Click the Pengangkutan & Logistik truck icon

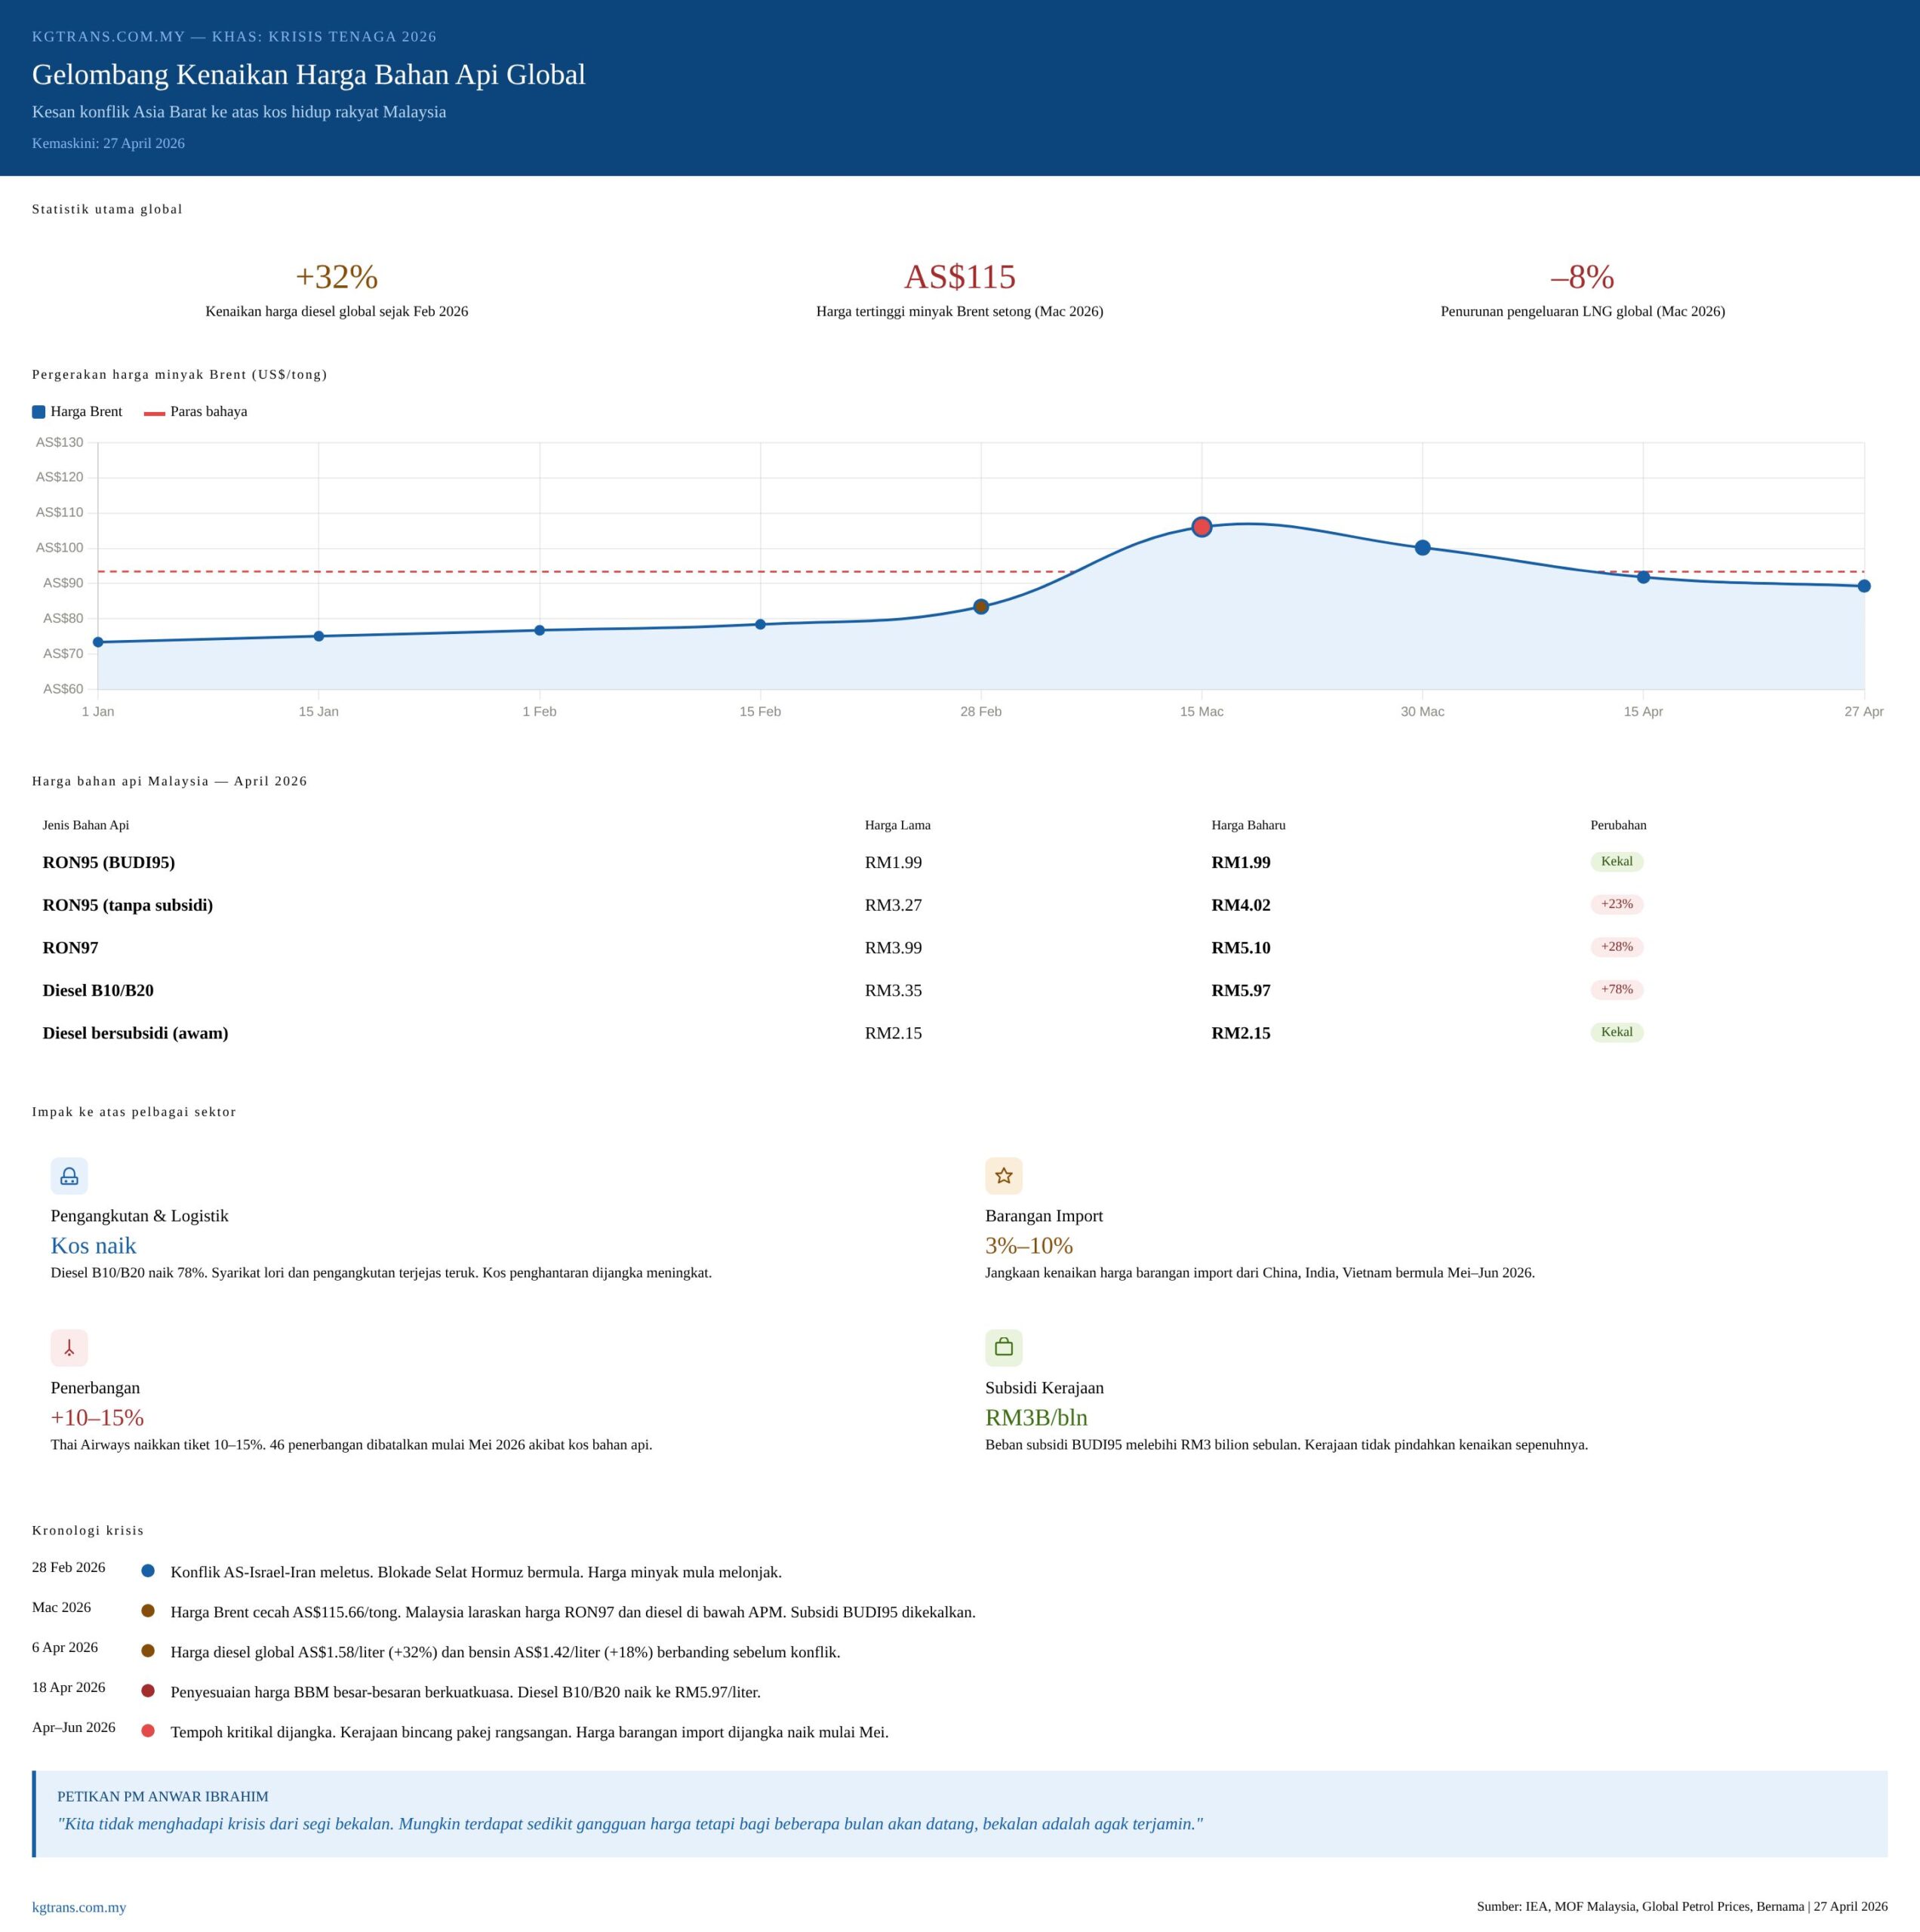[x=69, y=1176]
